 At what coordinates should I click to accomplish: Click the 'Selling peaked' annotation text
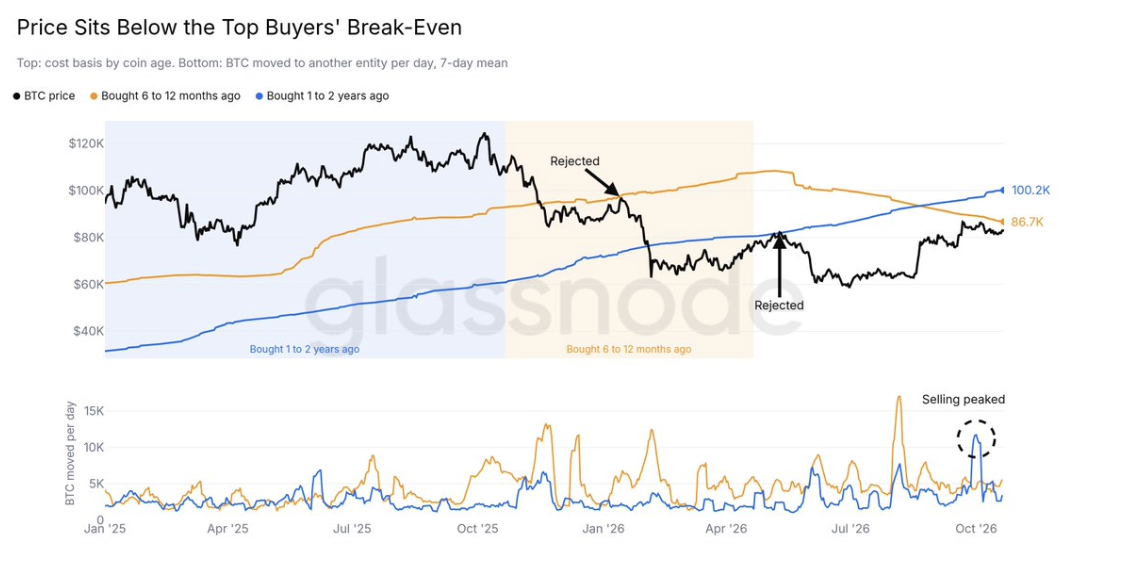(963, 400)
